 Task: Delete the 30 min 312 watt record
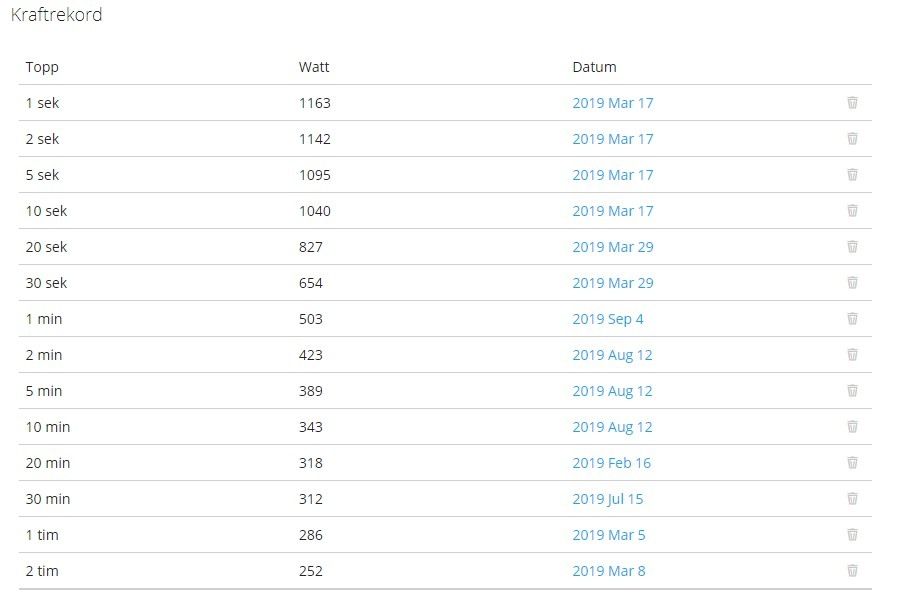pyautogui.click(x=852, y=499)
